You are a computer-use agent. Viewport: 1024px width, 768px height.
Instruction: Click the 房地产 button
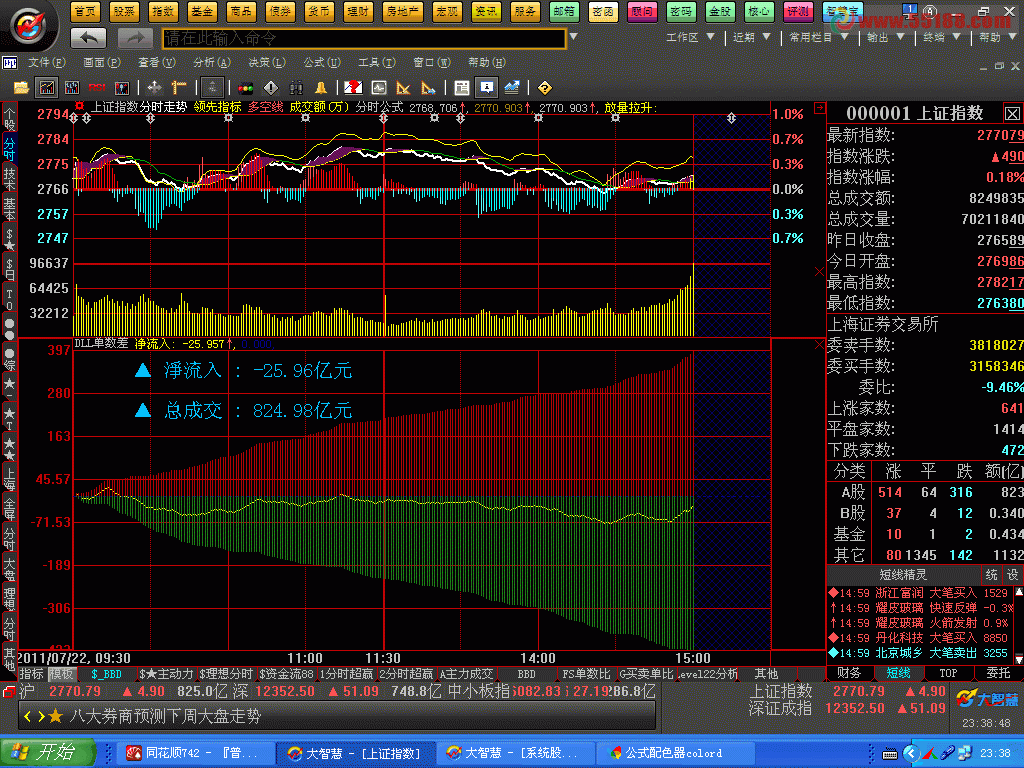pos(403,11)
